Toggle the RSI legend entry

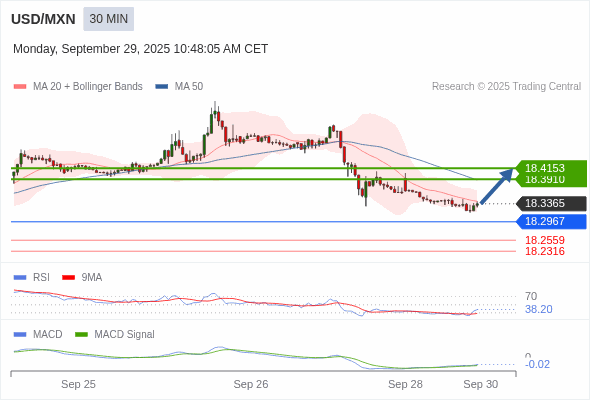32,277
